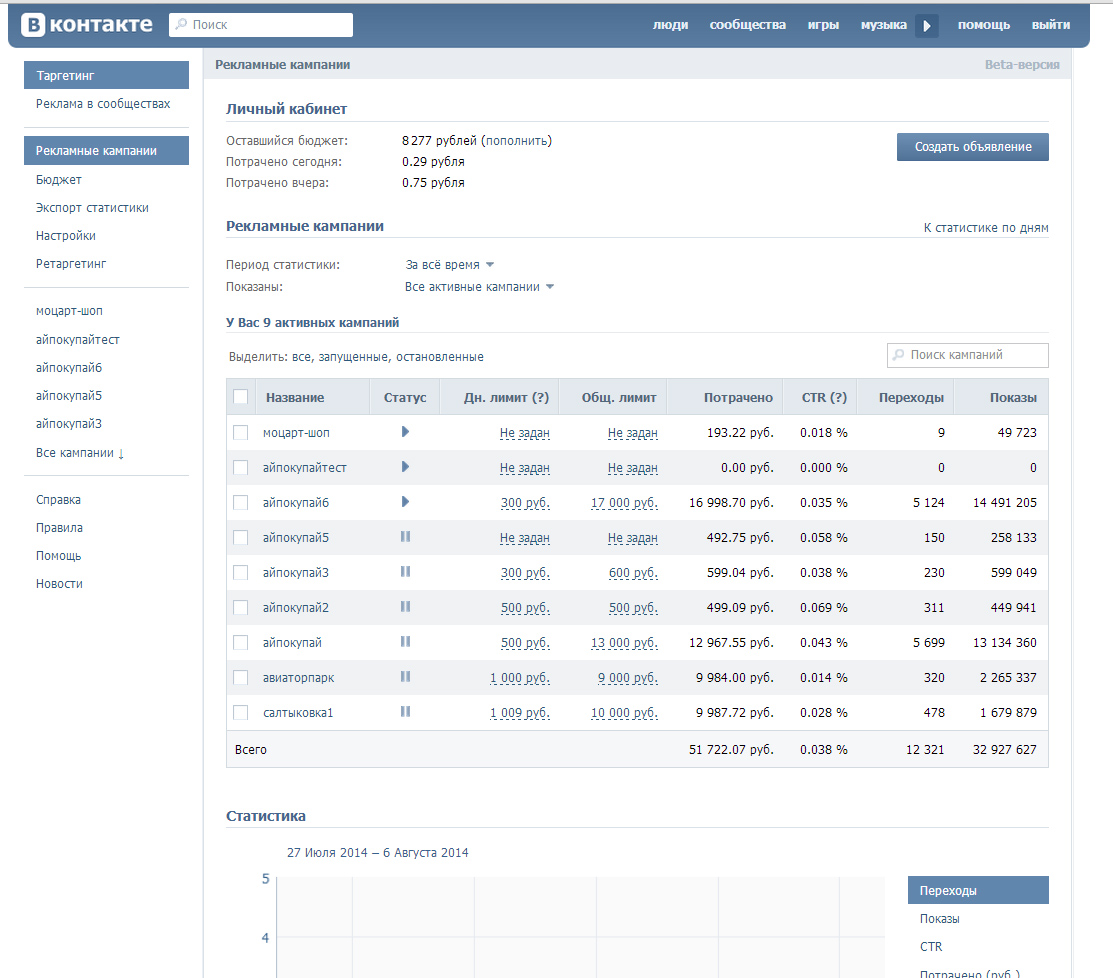
Task: Edit daily limit '1 000 руб.' for авиаторпарк
Action: (x=520, y=678)
